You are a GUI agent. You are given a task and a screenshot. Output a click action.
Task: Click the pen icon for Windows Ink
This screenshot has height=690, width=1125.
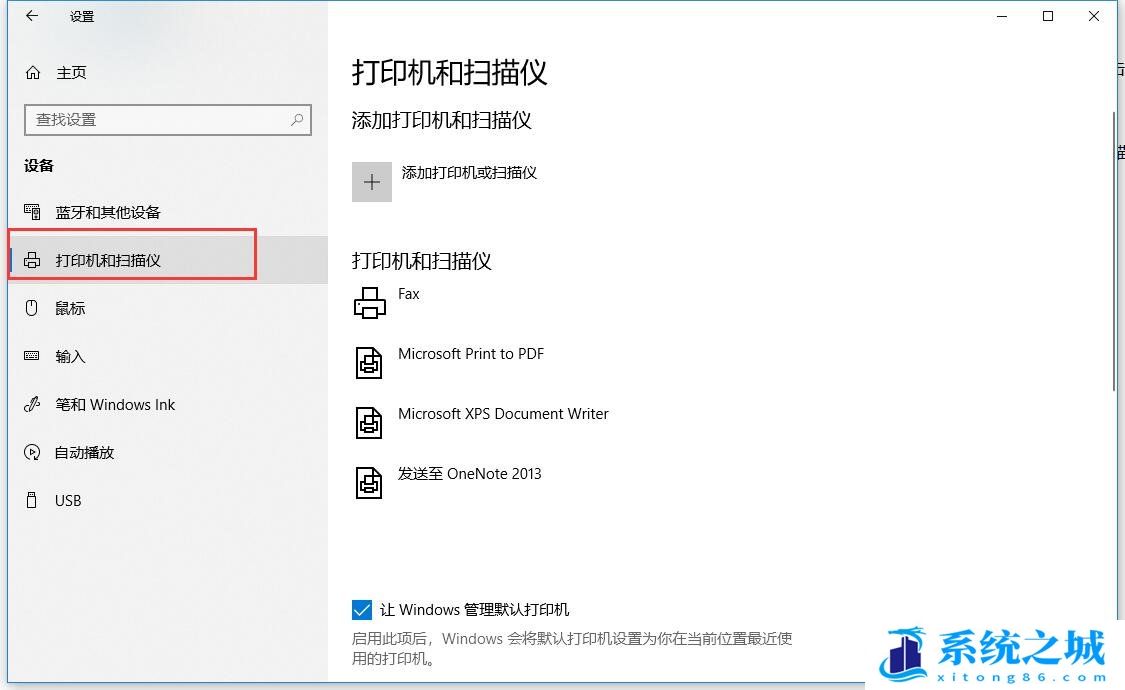[x=32, y=404]
